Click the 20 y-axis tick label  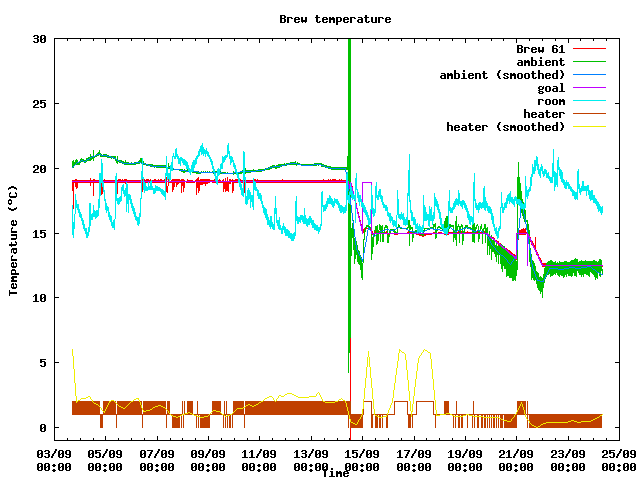tap(40, 169)
